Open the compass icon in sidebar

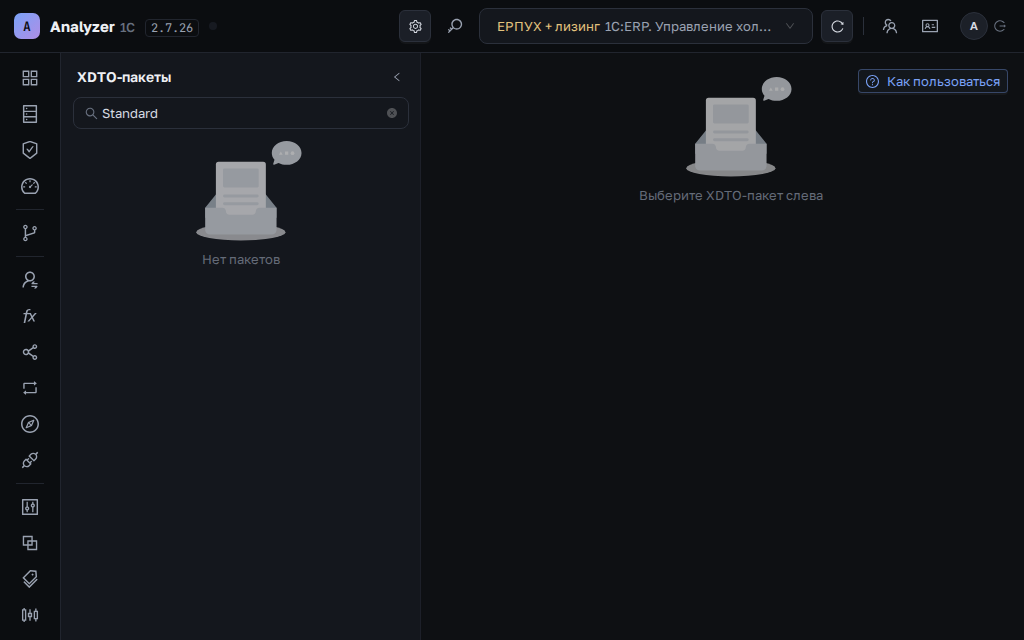click(30, 424)
